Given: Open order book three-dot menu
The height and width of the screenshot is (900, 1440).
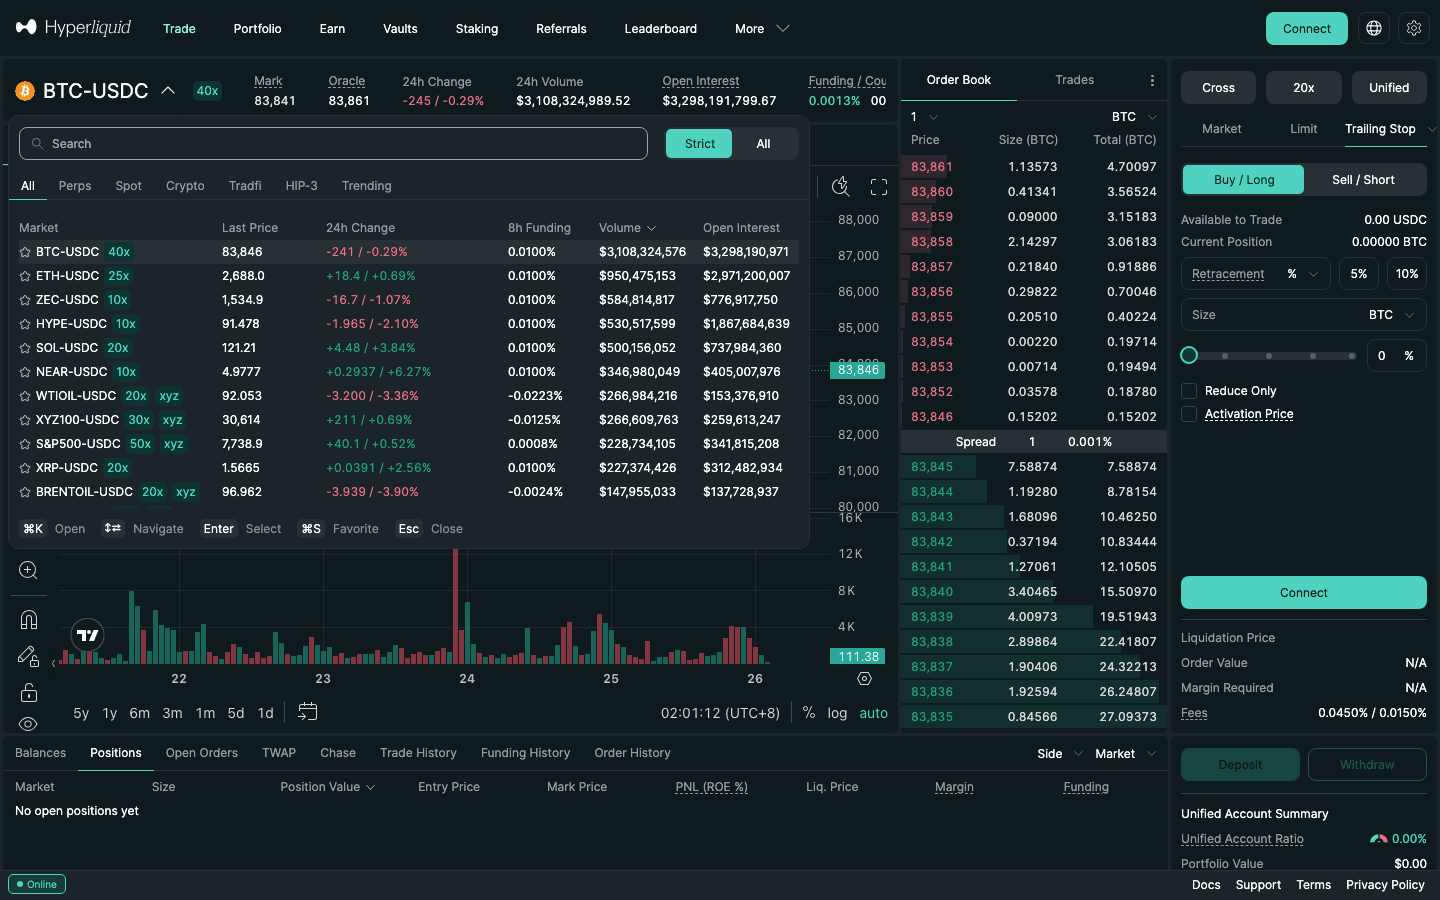Looking at the screenshot, I should (1152, 80).
